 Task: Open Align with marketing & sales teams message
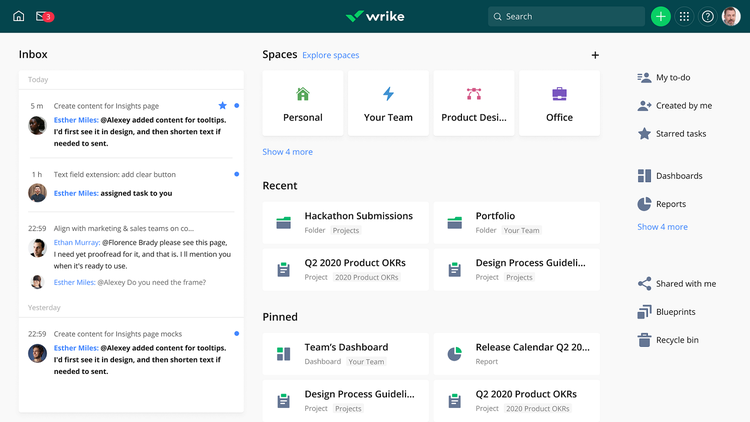(123, 229)
